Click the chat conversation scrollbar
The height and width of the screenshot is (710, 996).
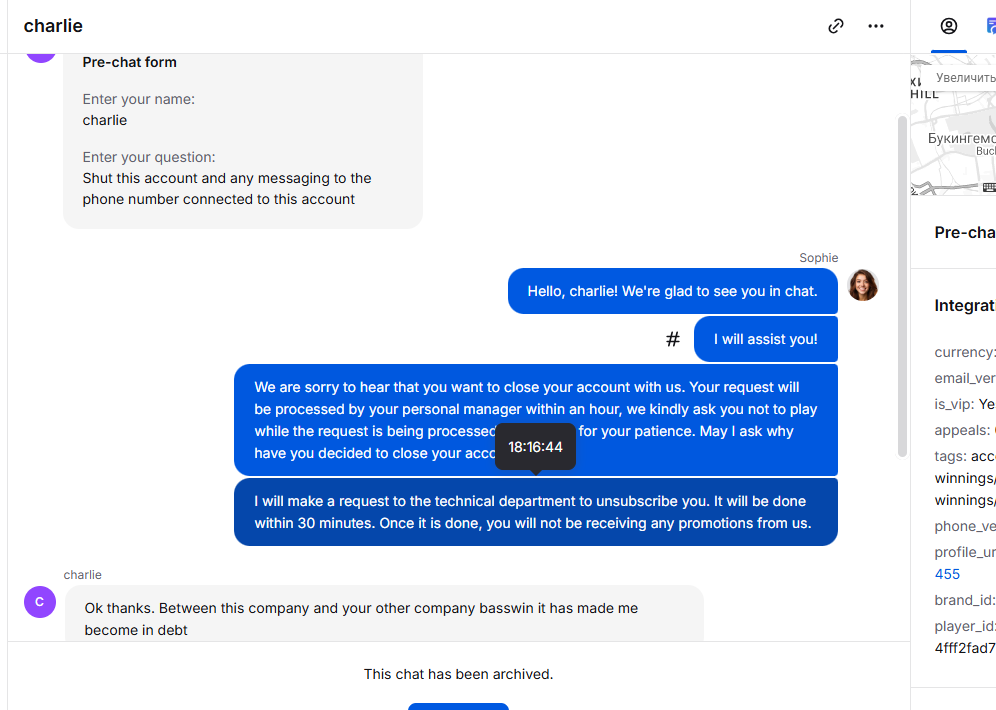click(902, 285)
